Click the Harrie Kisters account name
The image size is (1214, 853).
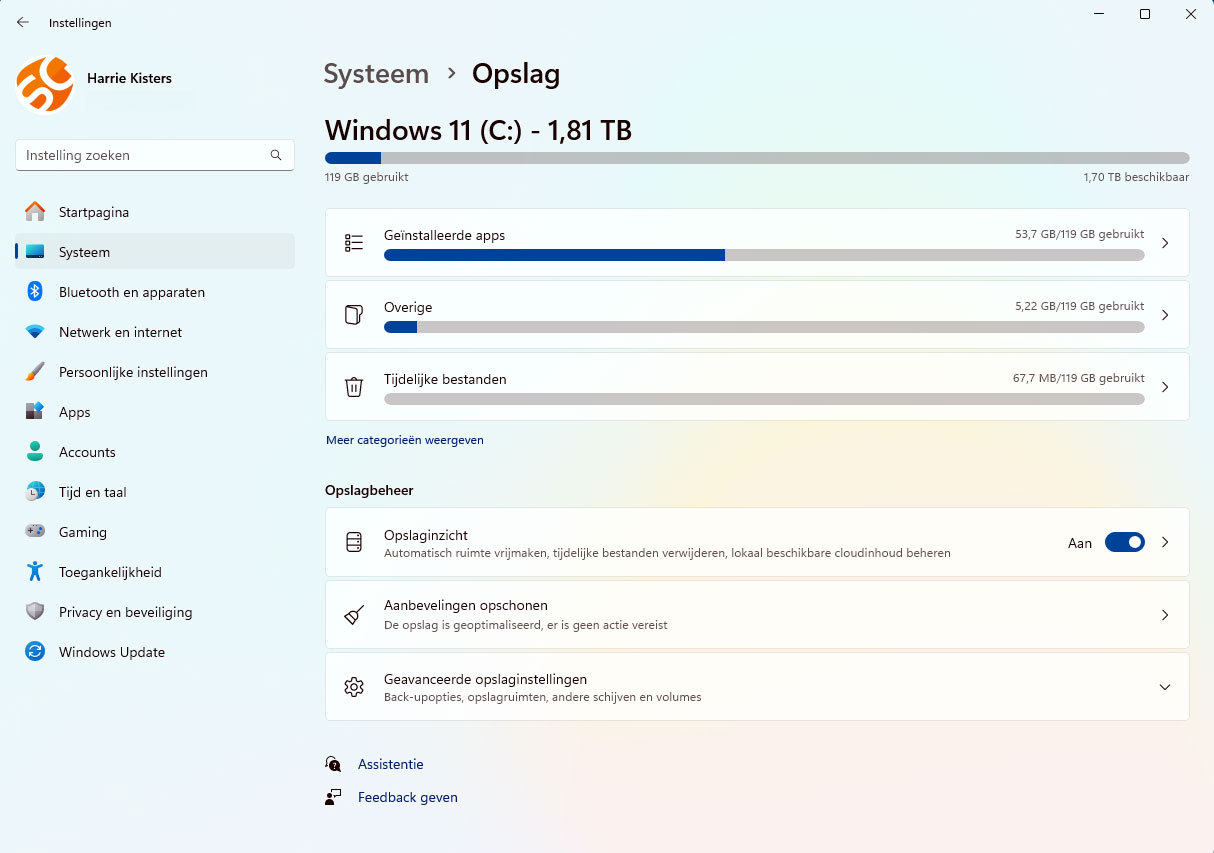[129, 78]
